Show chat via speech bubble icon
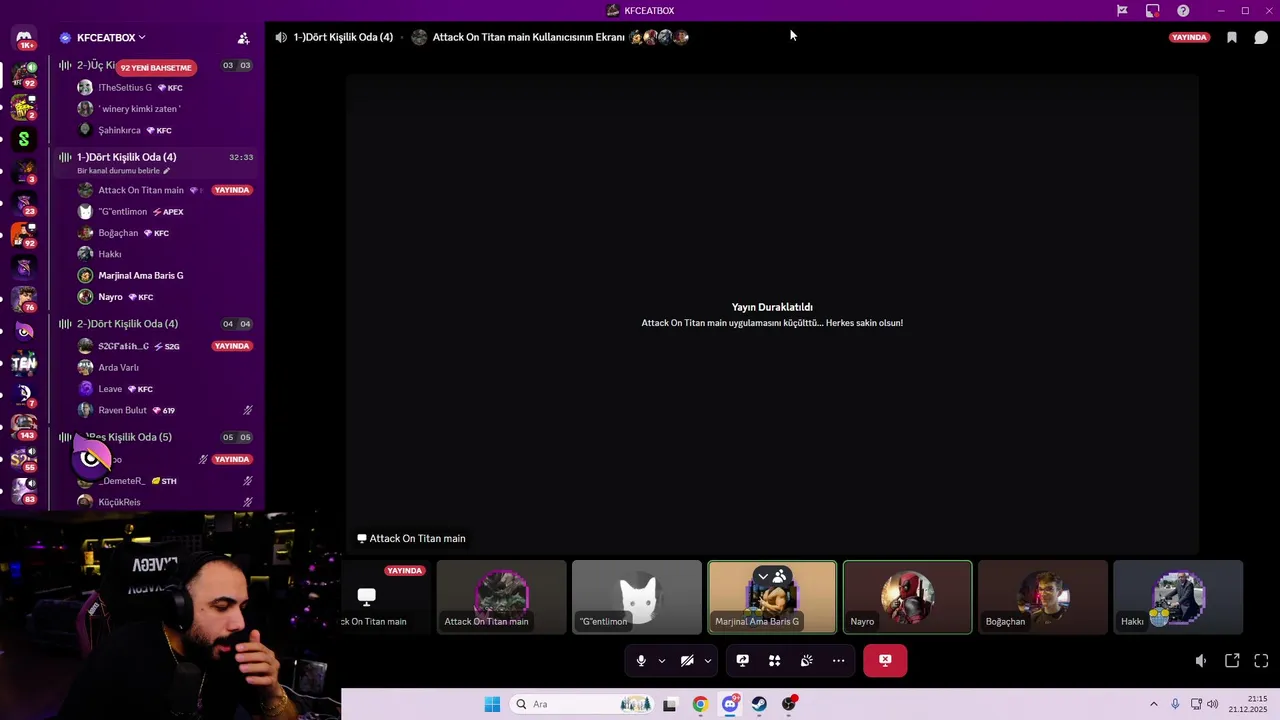The height and width of the screenshot is (720, 1280). [x=1261, y=38]
